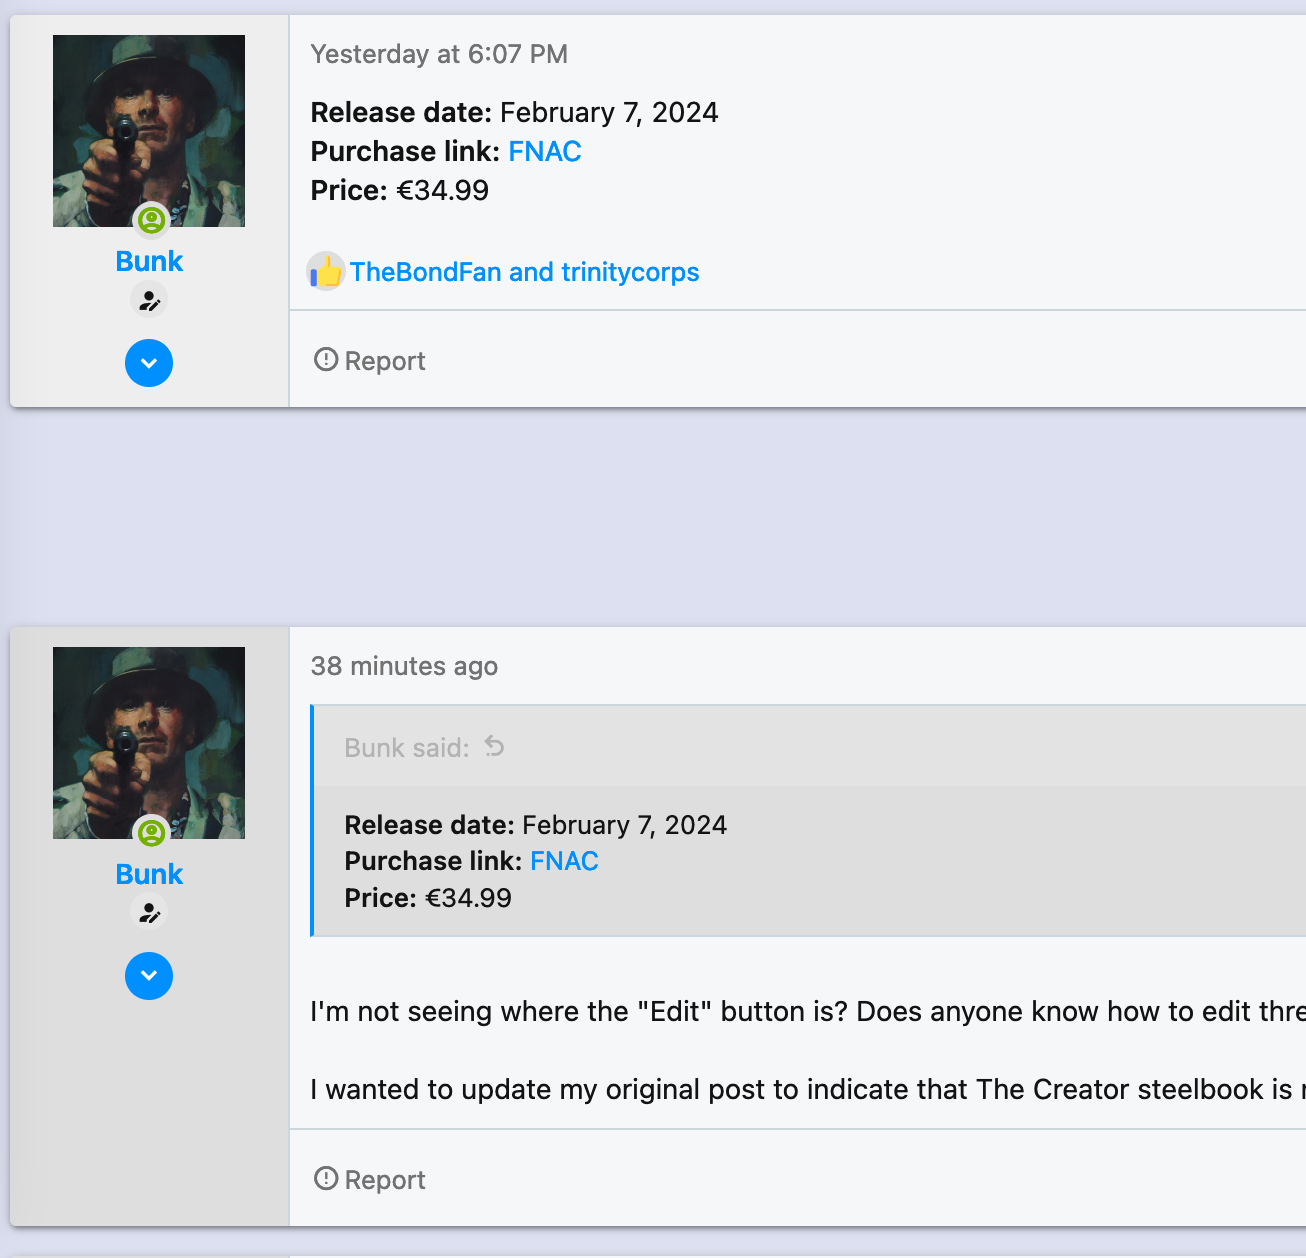This screenshot has width=1306, height=1258.
Task: Click '38 minutes ago' timestamp
Action: 404,666
